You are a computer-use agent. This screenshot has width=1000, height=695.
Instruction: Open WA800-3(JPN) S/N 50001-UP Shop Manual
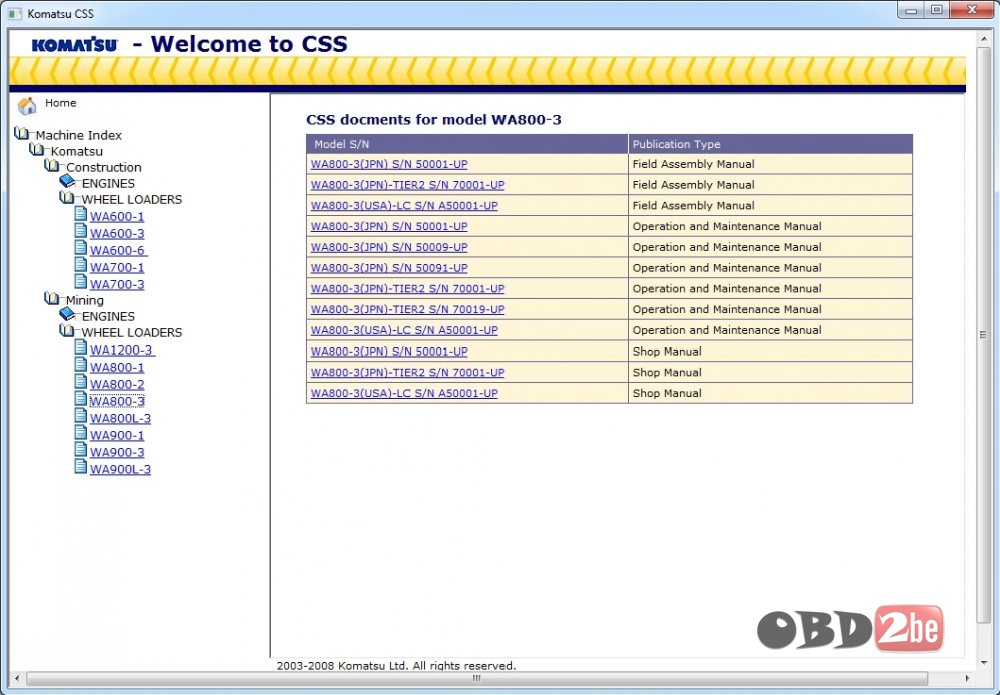click(x=389, y=351)
